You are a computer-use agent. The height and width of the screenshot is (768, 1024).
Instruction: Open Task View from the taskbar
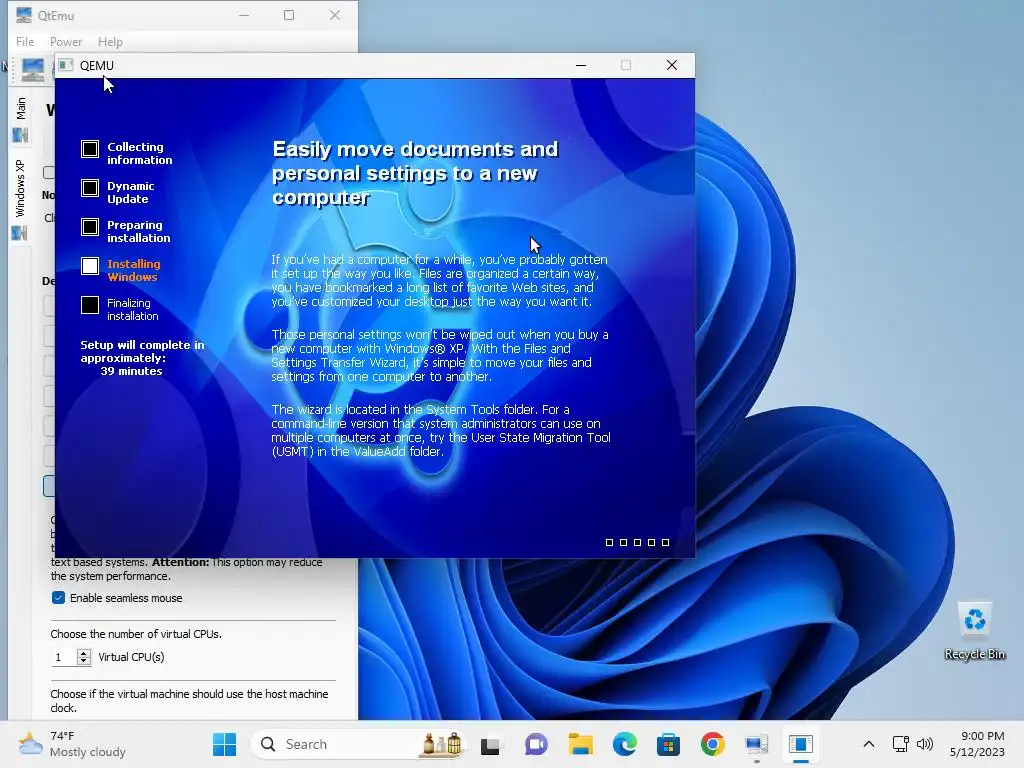(x=490, y=744)
